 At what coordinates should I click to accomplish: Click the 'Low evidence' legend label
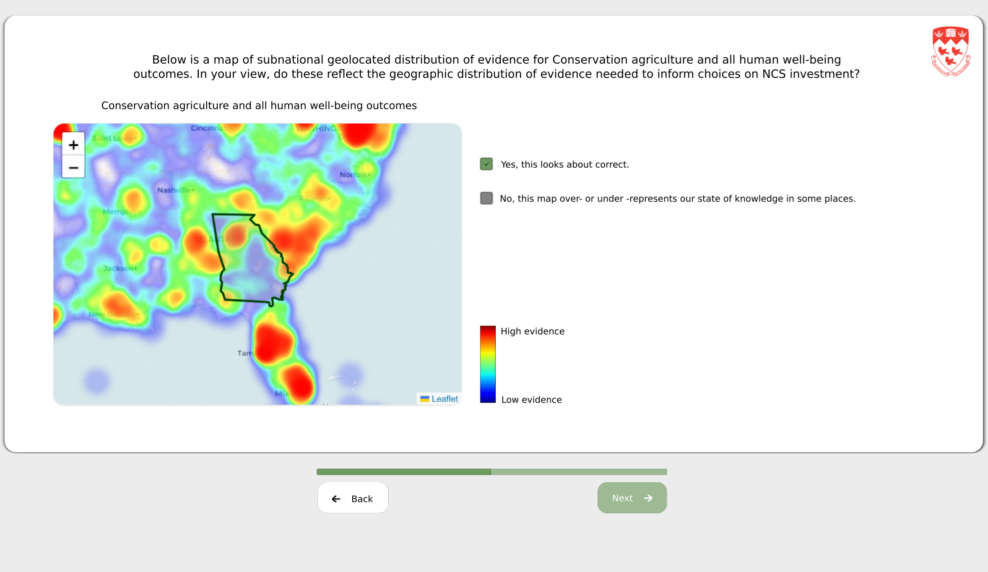[531, 400]
